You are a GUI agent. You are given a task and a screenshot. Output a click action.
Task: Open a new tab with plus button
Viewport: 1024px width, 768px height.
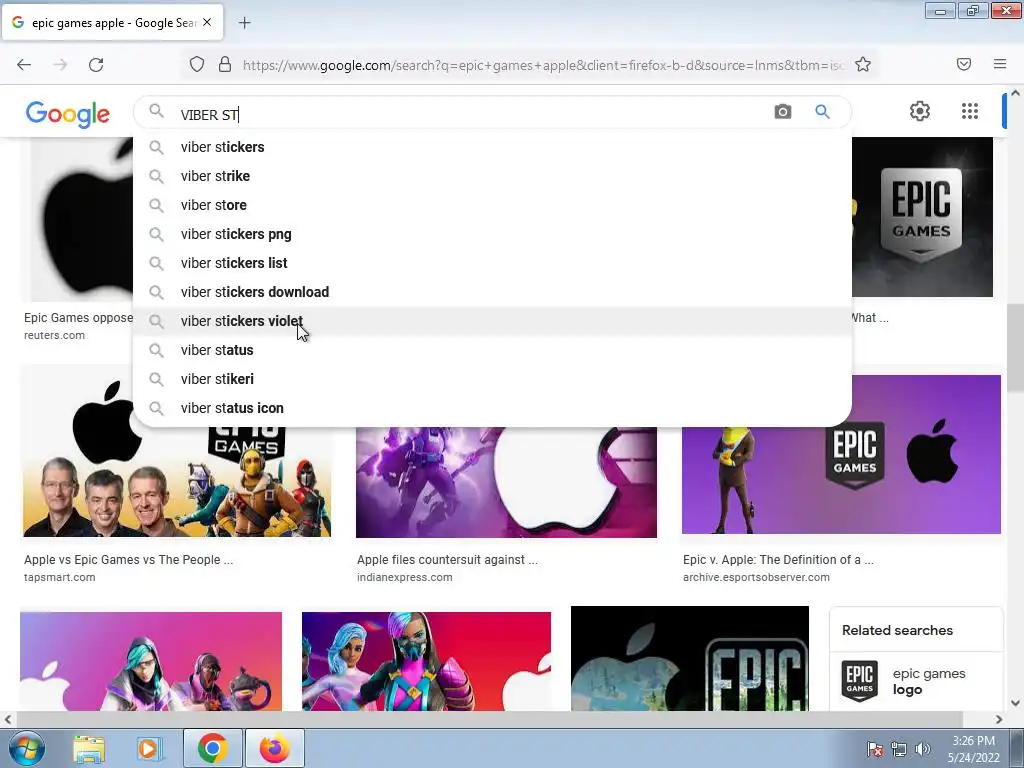(244, 23)
